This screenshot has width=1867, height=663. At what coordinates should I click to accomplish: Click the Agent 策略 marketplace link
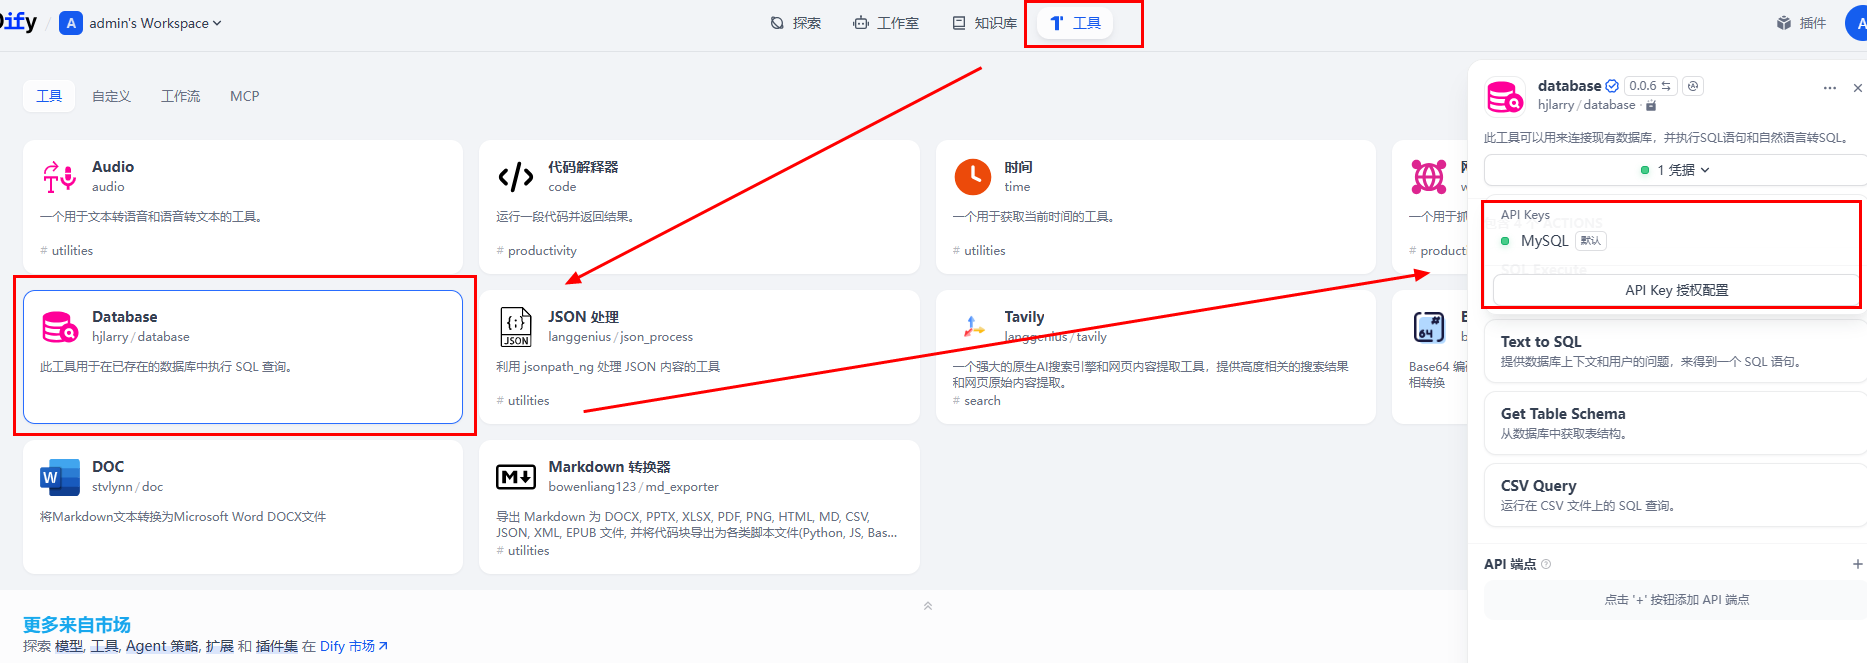click(x=162, y=646)
